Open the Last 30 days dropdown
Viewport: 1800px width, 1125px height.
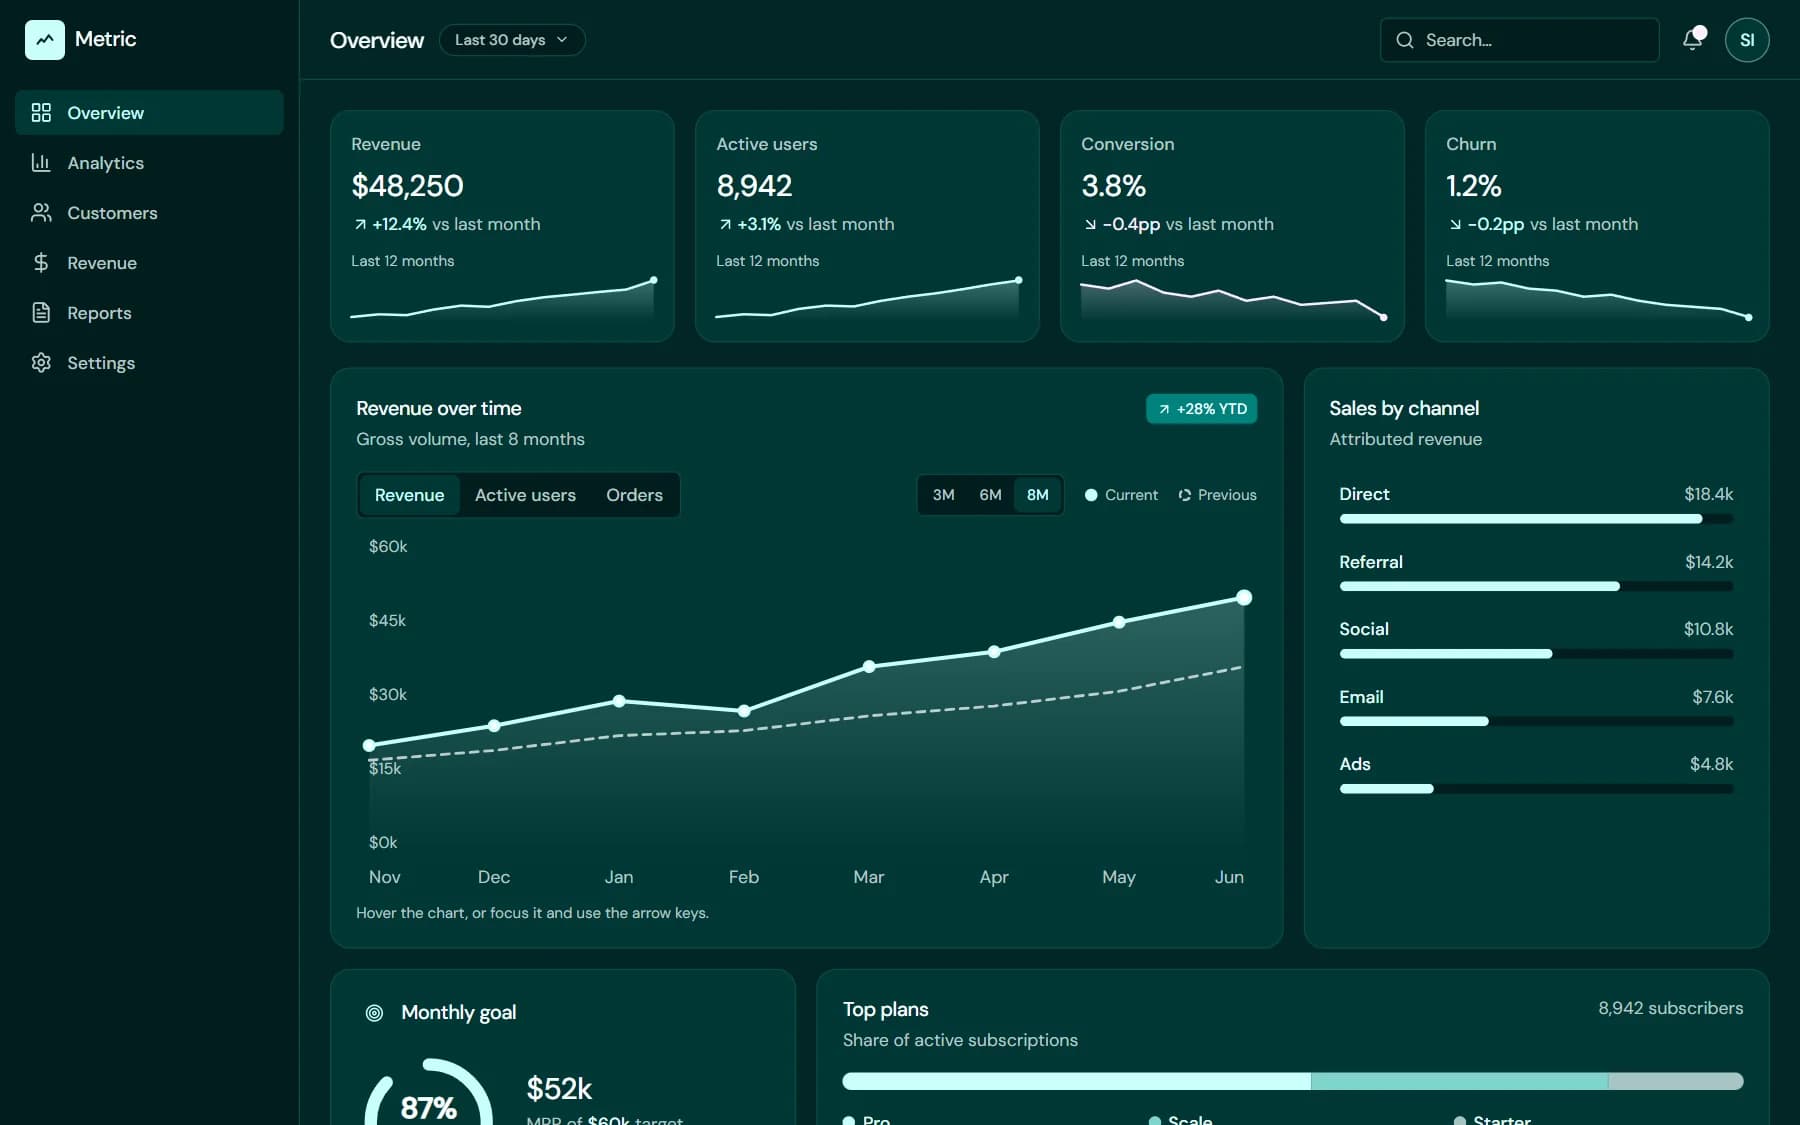[512, 40]
